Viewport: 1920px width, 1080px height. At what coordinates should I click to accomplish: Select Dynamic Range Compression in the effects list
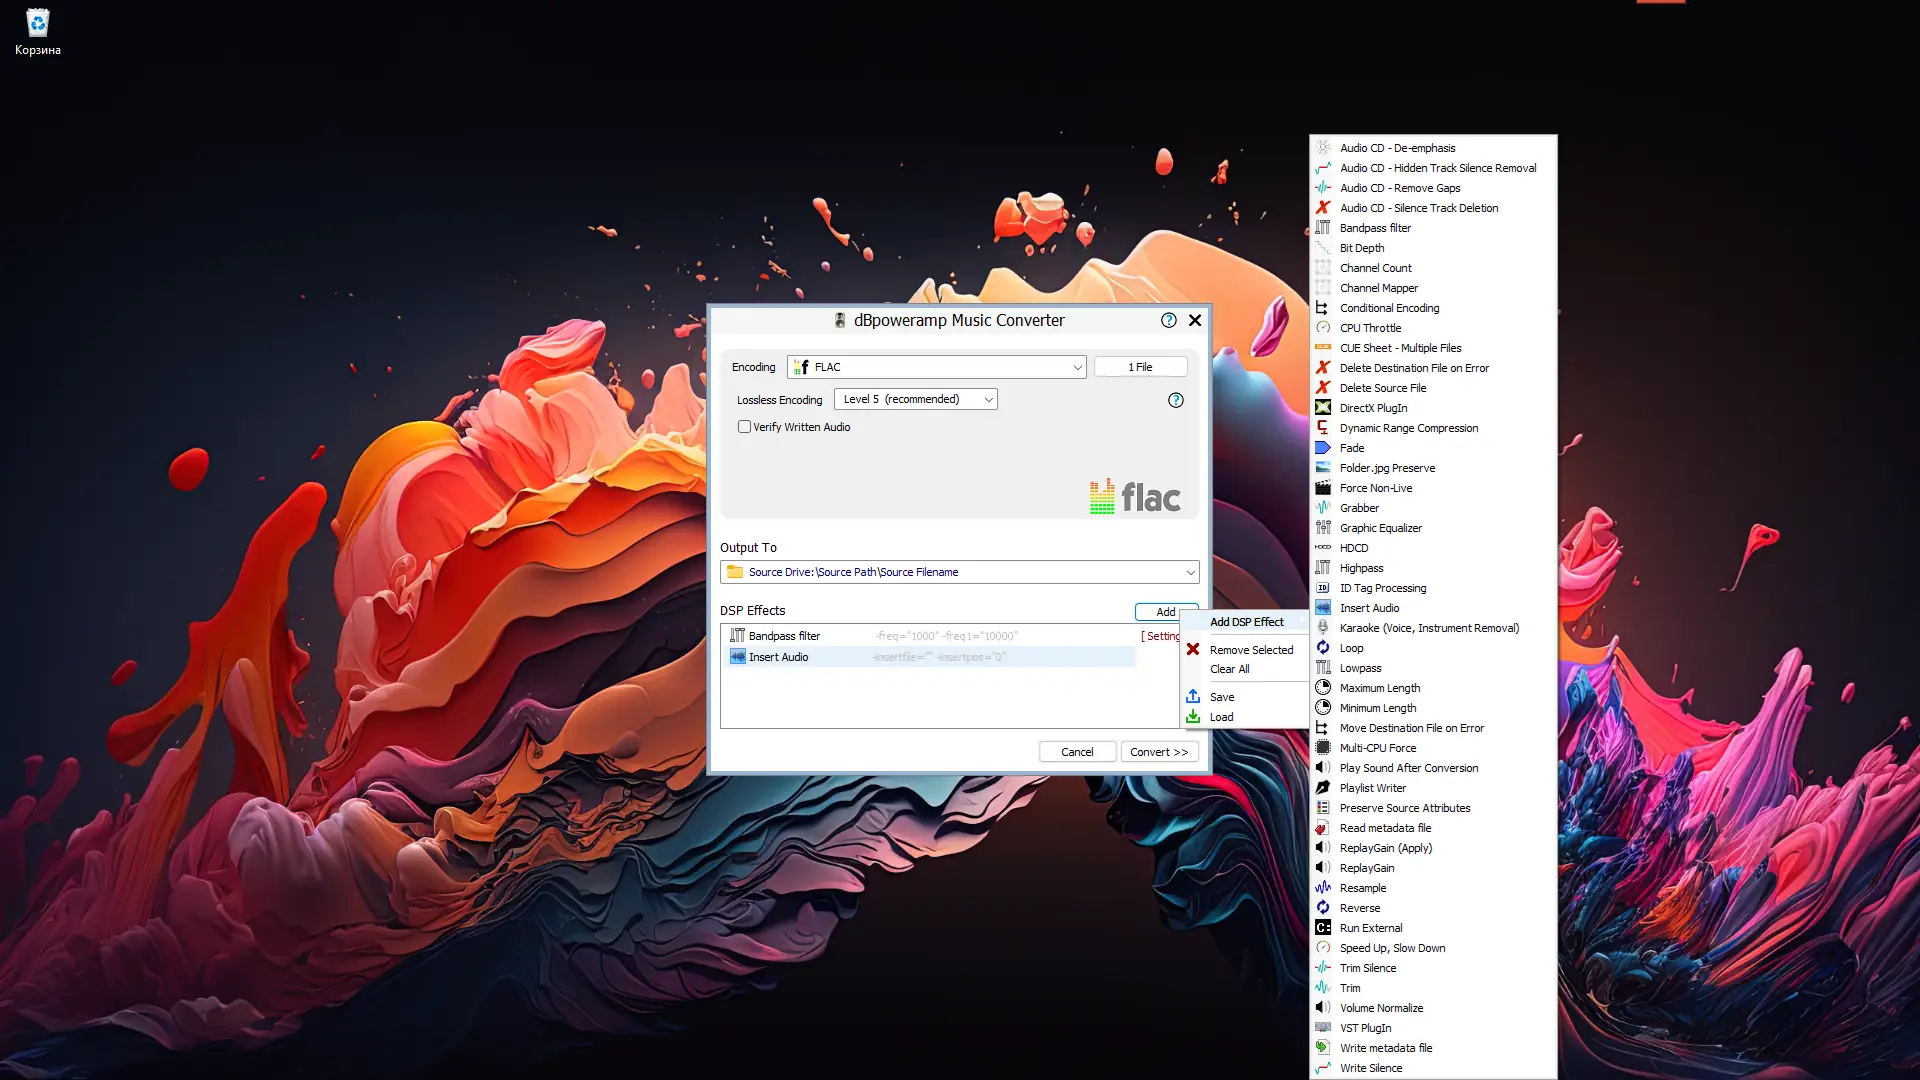click(x=1408, y=428)
